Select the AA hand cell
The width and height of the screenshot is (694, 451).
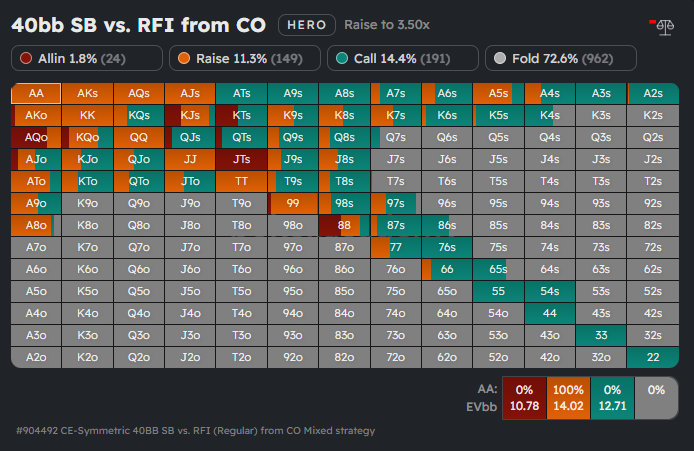click(x=36, y=93)
